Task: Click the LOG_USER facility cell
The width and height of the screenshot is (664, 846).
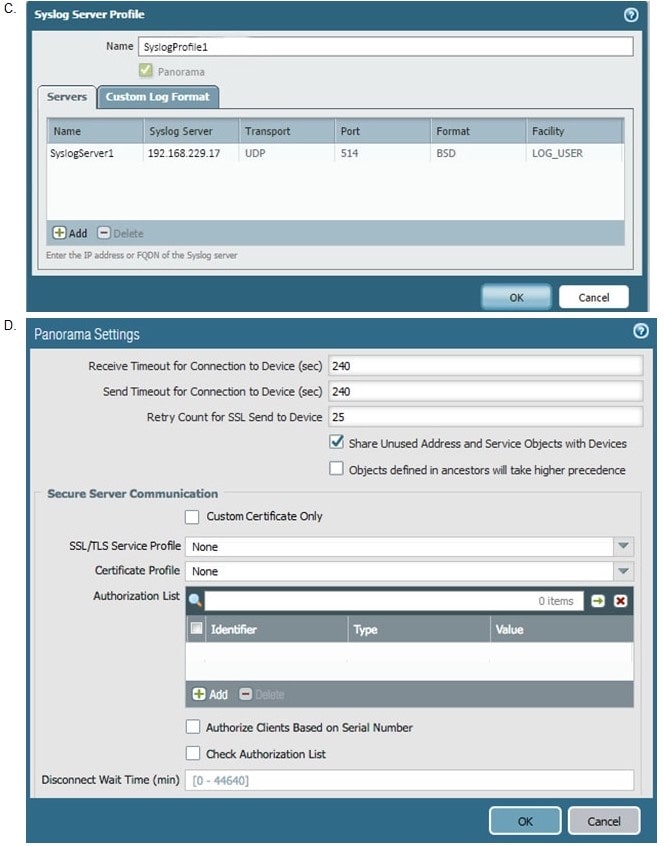Action: point(574,153)
